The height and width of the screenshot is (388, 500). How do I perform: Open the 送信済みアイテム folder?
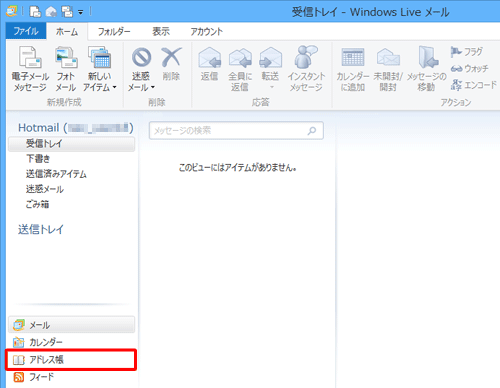[56, 174]
